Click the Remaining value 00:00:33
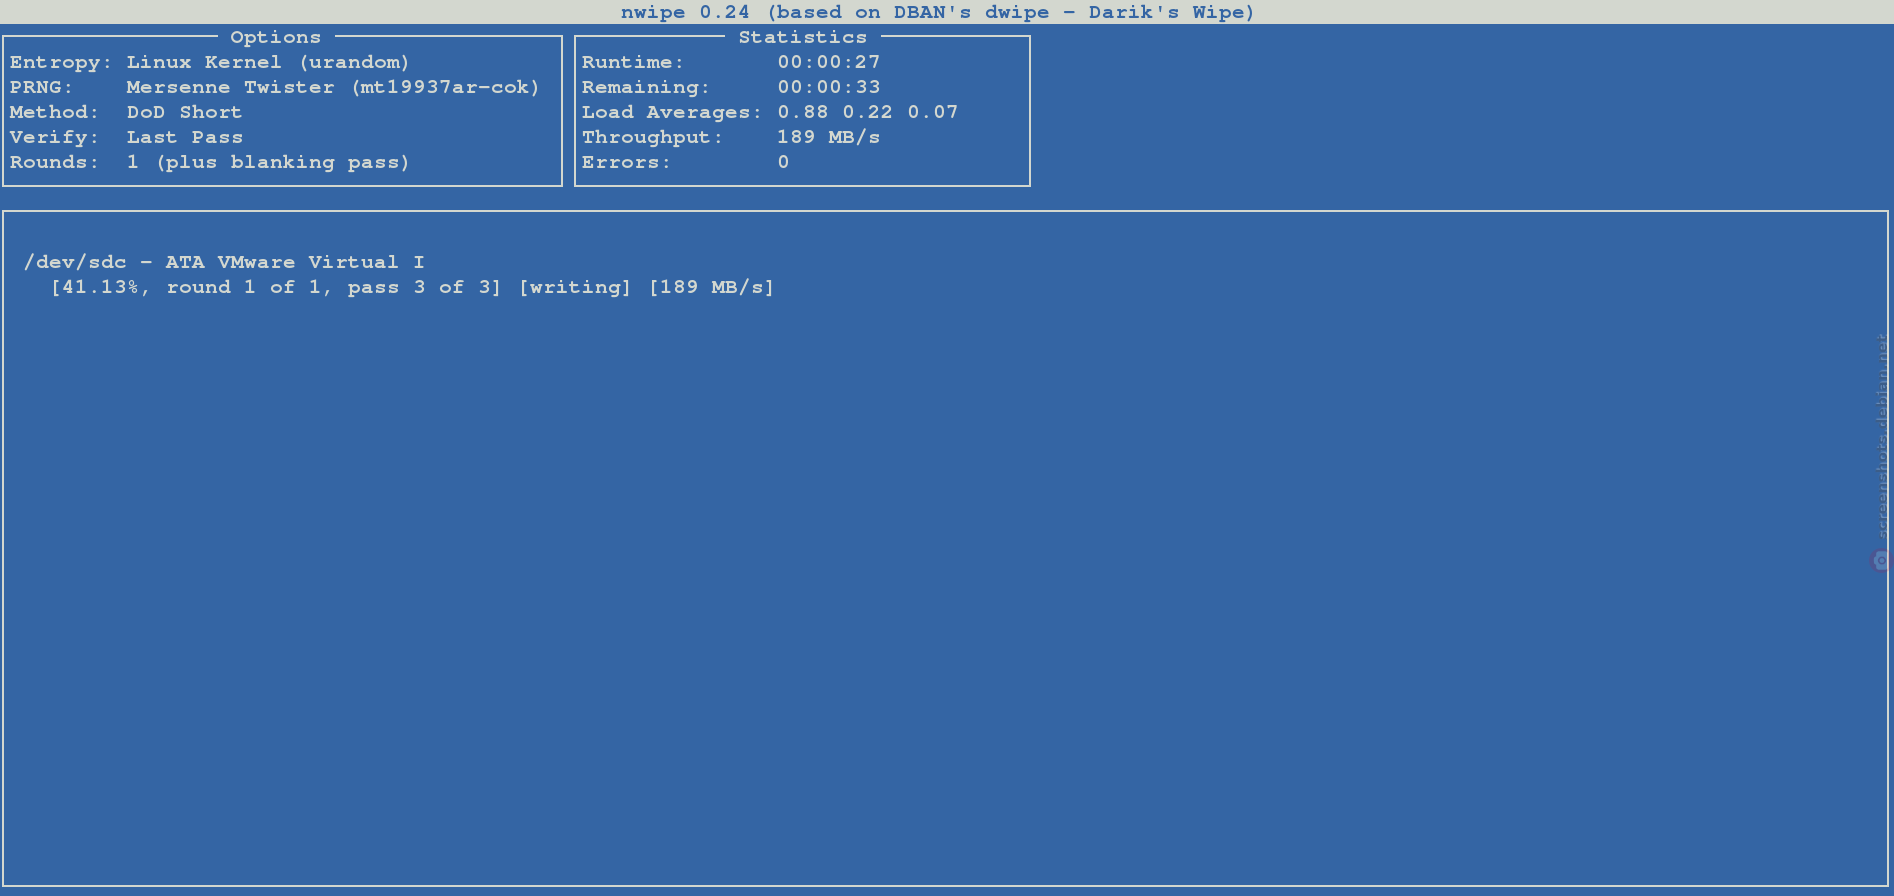Image resolution: width=1894 pixels, height=896 pixels. [829, 87]
